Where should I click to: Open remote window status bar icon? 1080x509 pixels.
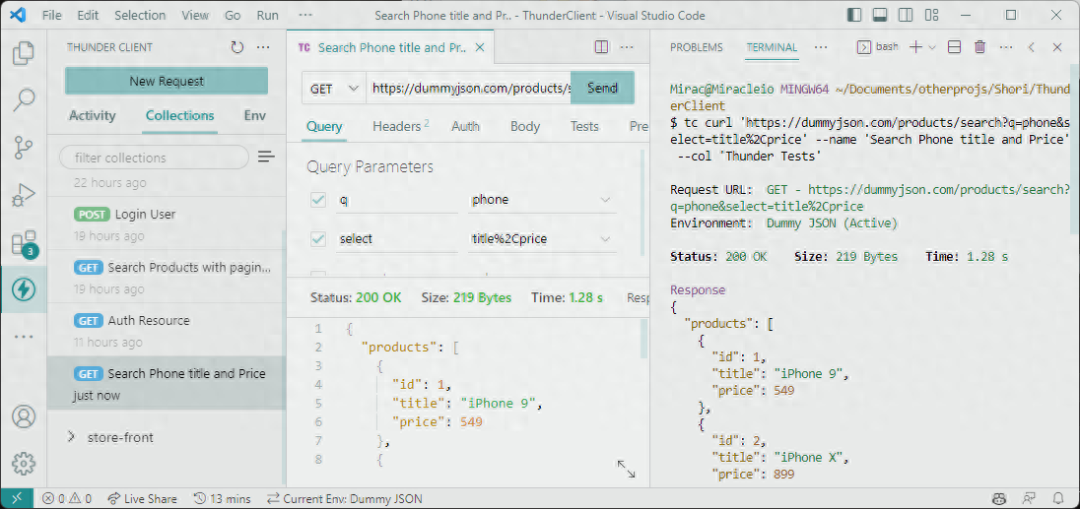point(17,498)
